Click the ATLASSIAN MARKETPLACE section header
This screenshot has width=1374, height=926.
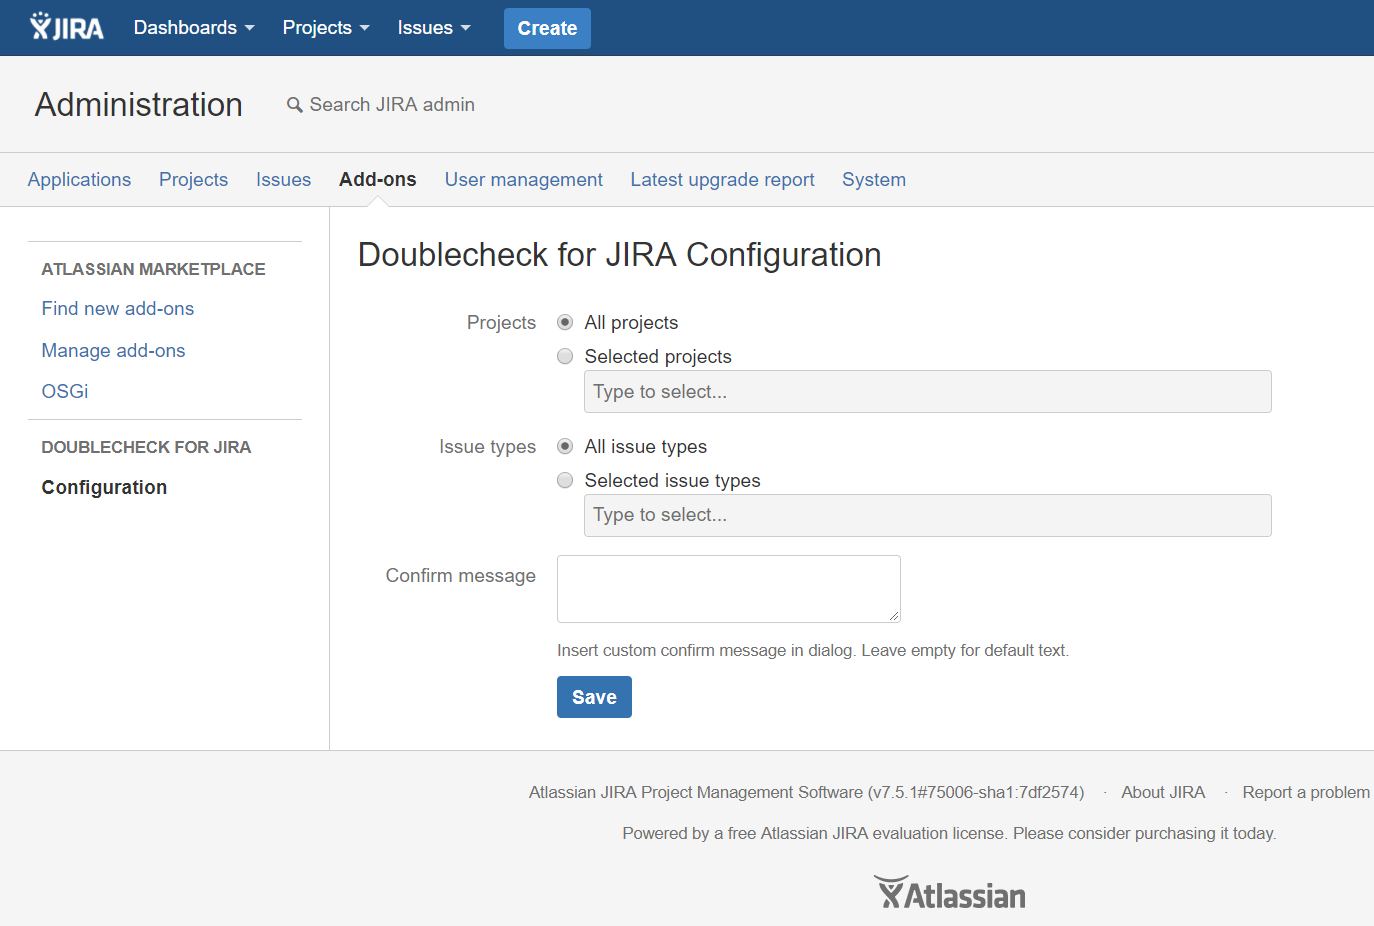pyautogui.click(x=153, y=270)
